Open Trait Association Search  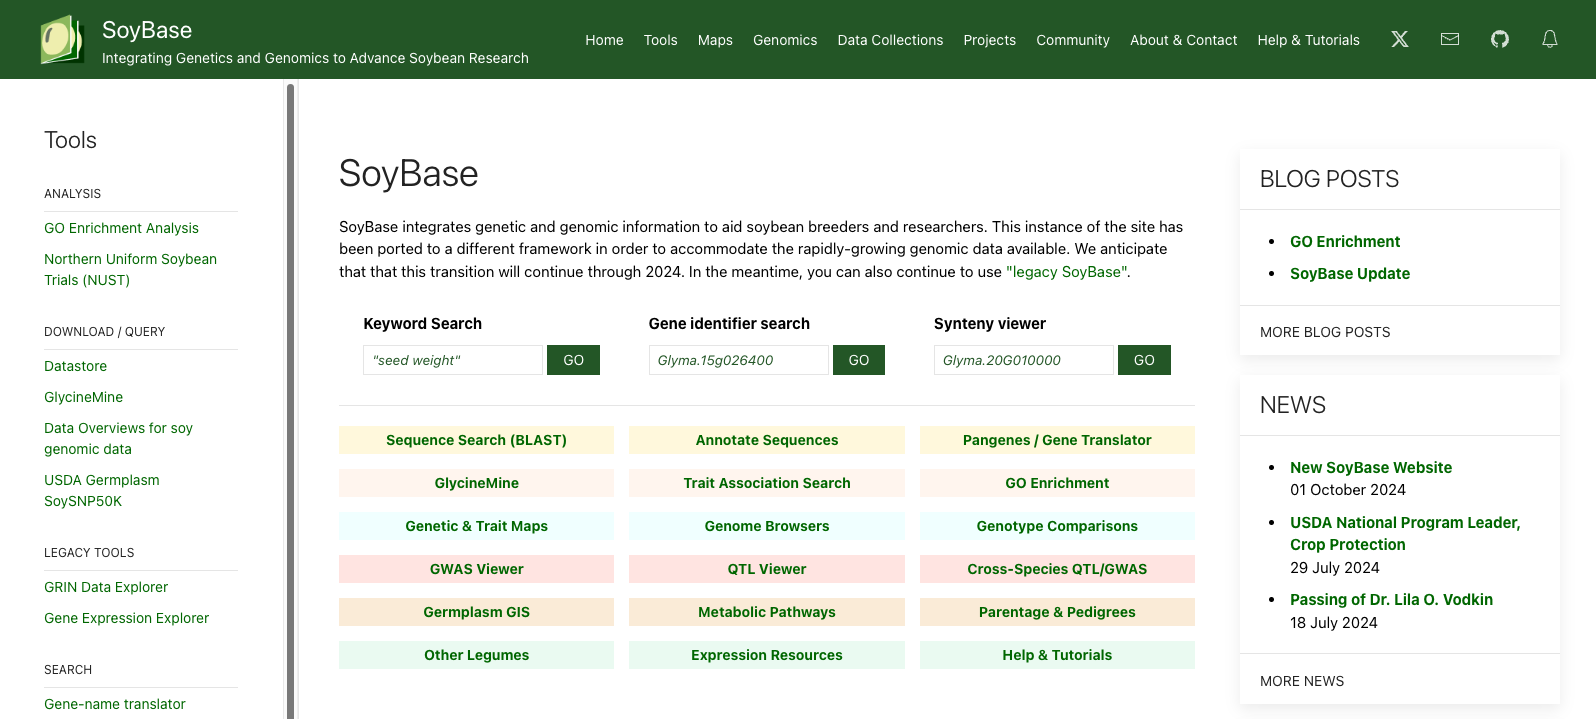click(767, 483)
